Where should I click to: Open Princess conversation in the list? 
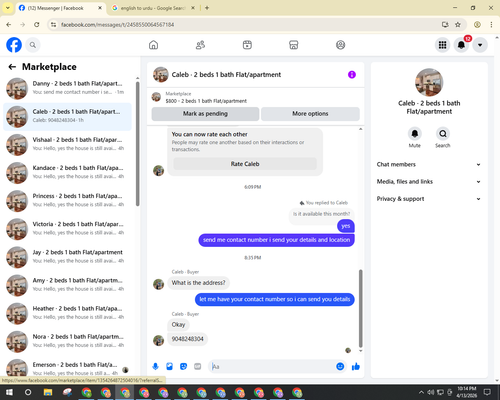[67, 201]
